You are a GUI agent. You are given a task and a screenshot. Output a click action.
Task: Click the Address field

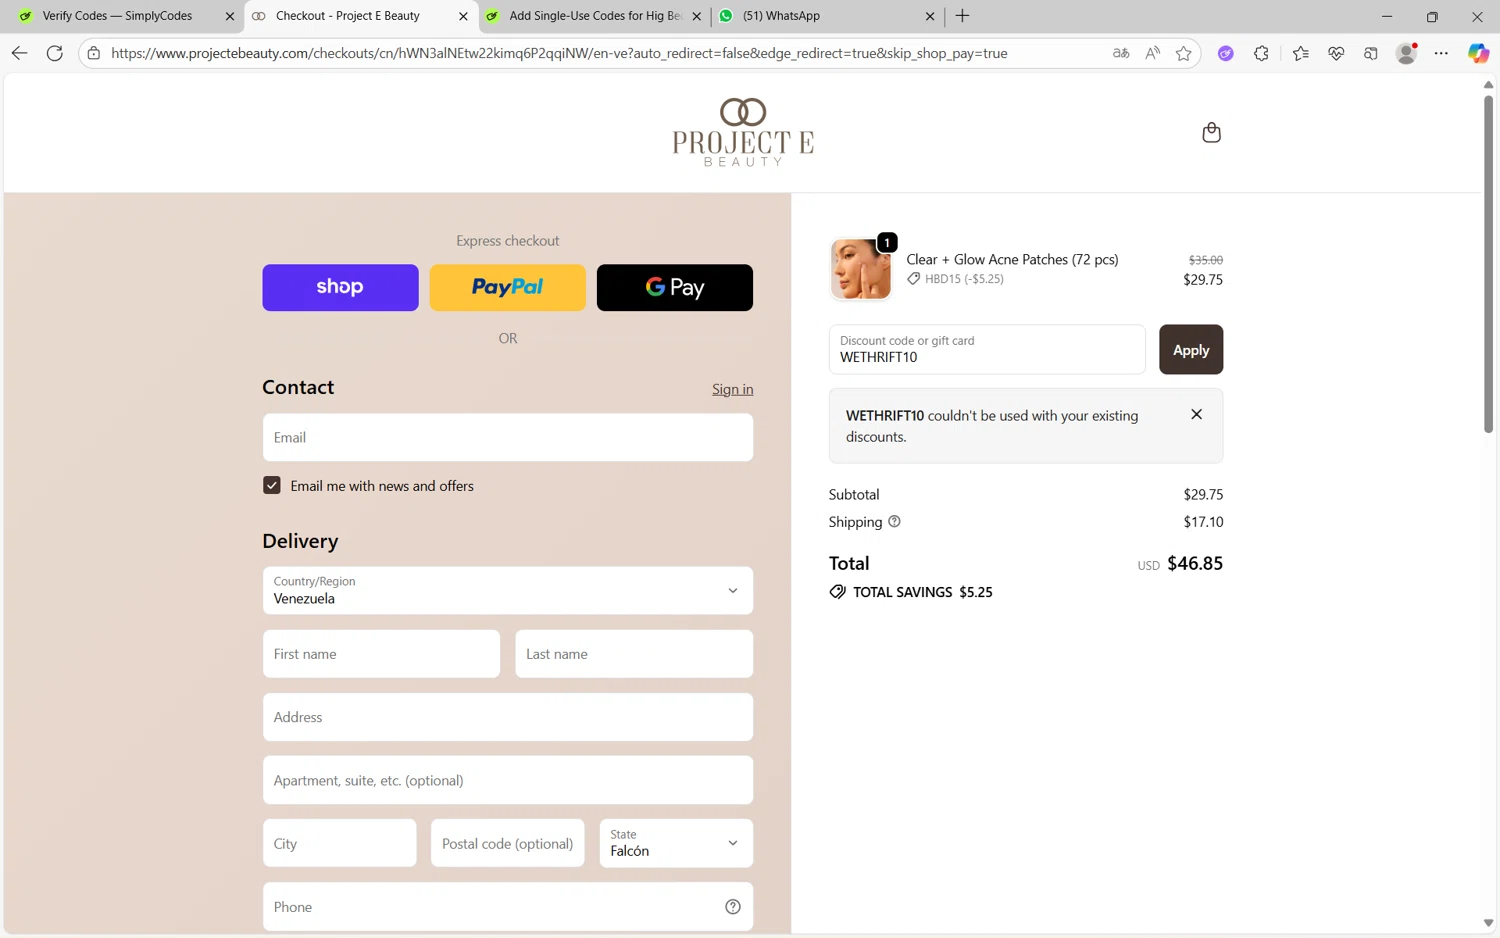(508, 717)
